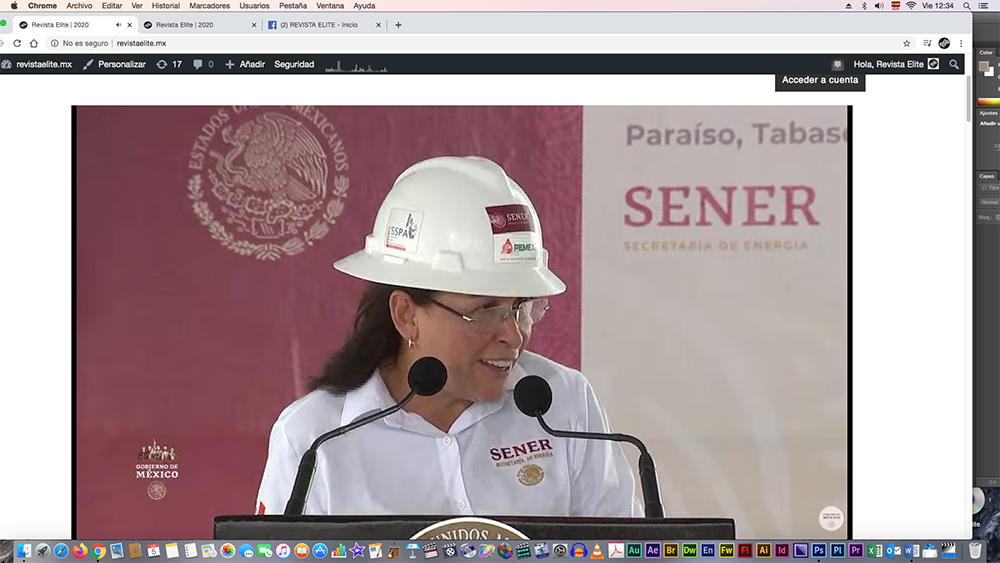The image size is (1000, 563).
Task: Close the first Revista Elite | 2020 tab
Action: pyautogui.click(x=129, y=25)
